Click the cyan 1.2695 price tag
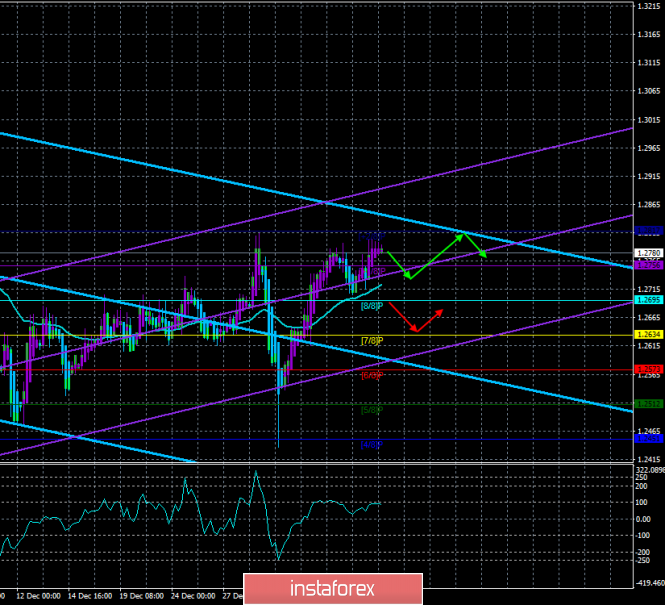Image resolution: width=665 pixels, height=605 pixels. (649, 300)
